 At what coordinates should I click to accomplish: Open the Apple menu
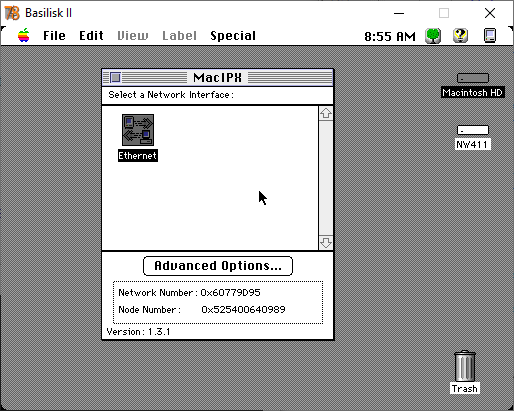pos(24,35)
